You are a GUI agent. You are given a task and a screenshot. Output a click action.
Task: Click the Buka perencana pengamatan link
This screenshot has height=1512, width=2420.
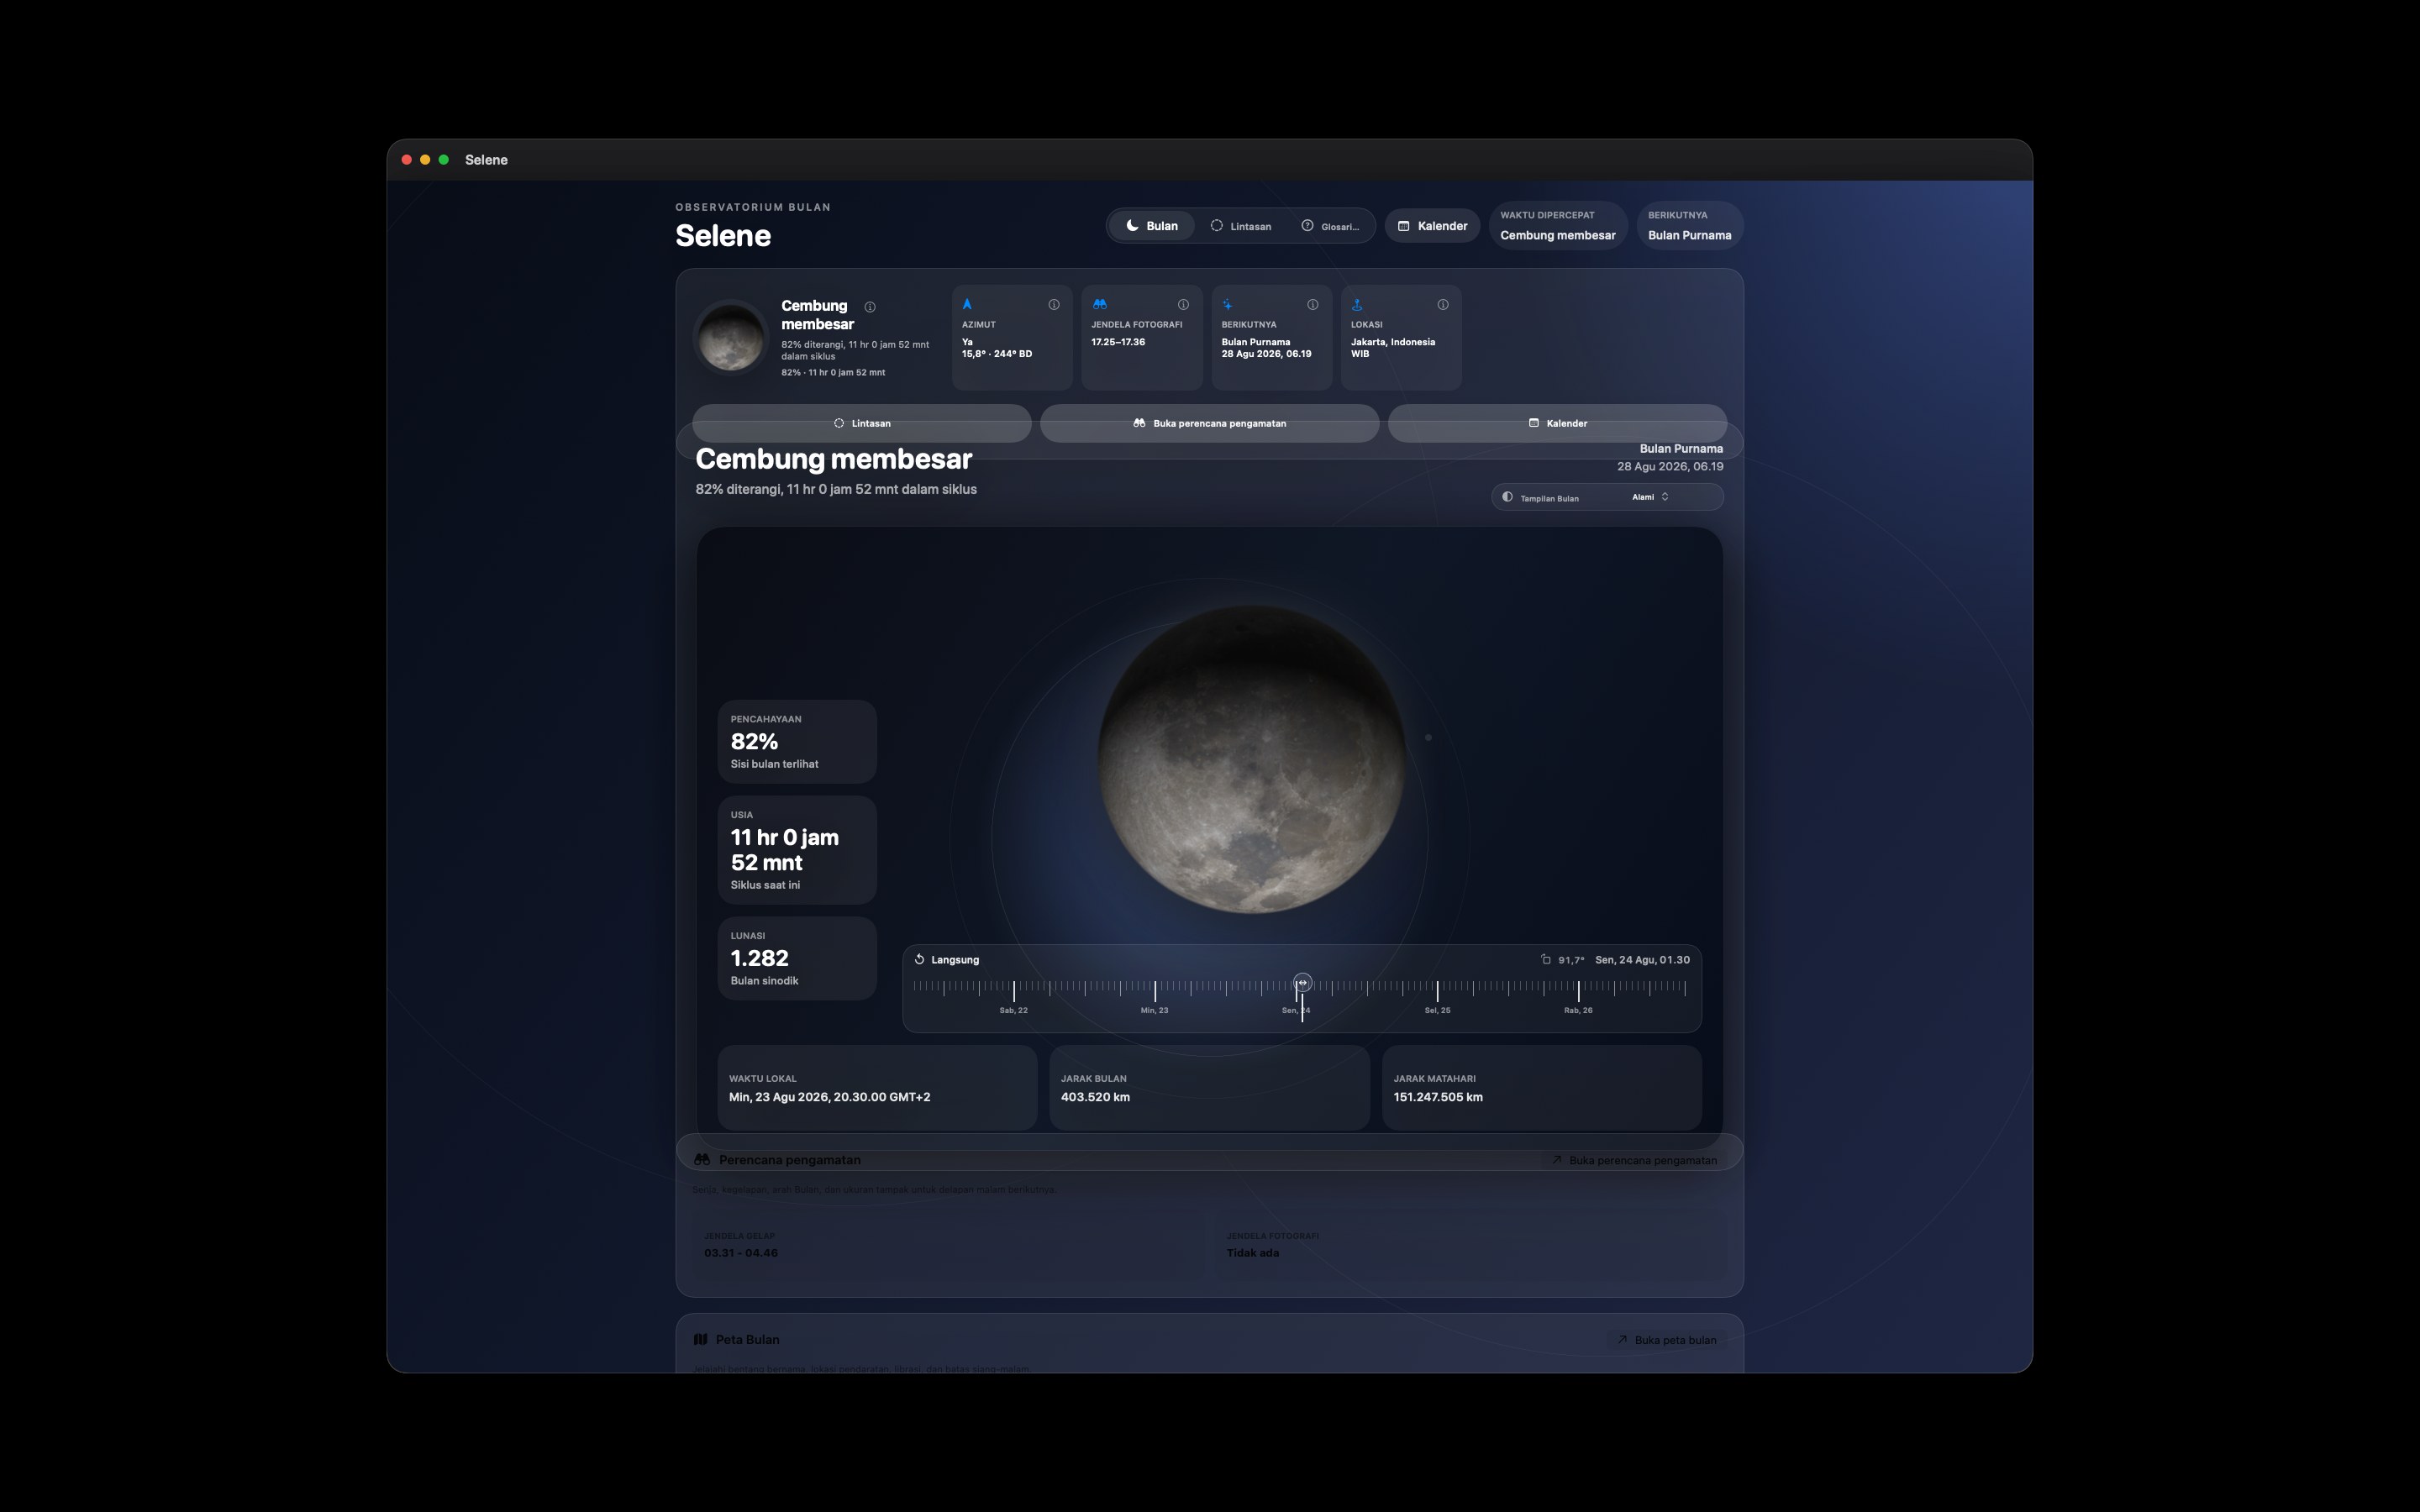click(x=1634, y=1160)
